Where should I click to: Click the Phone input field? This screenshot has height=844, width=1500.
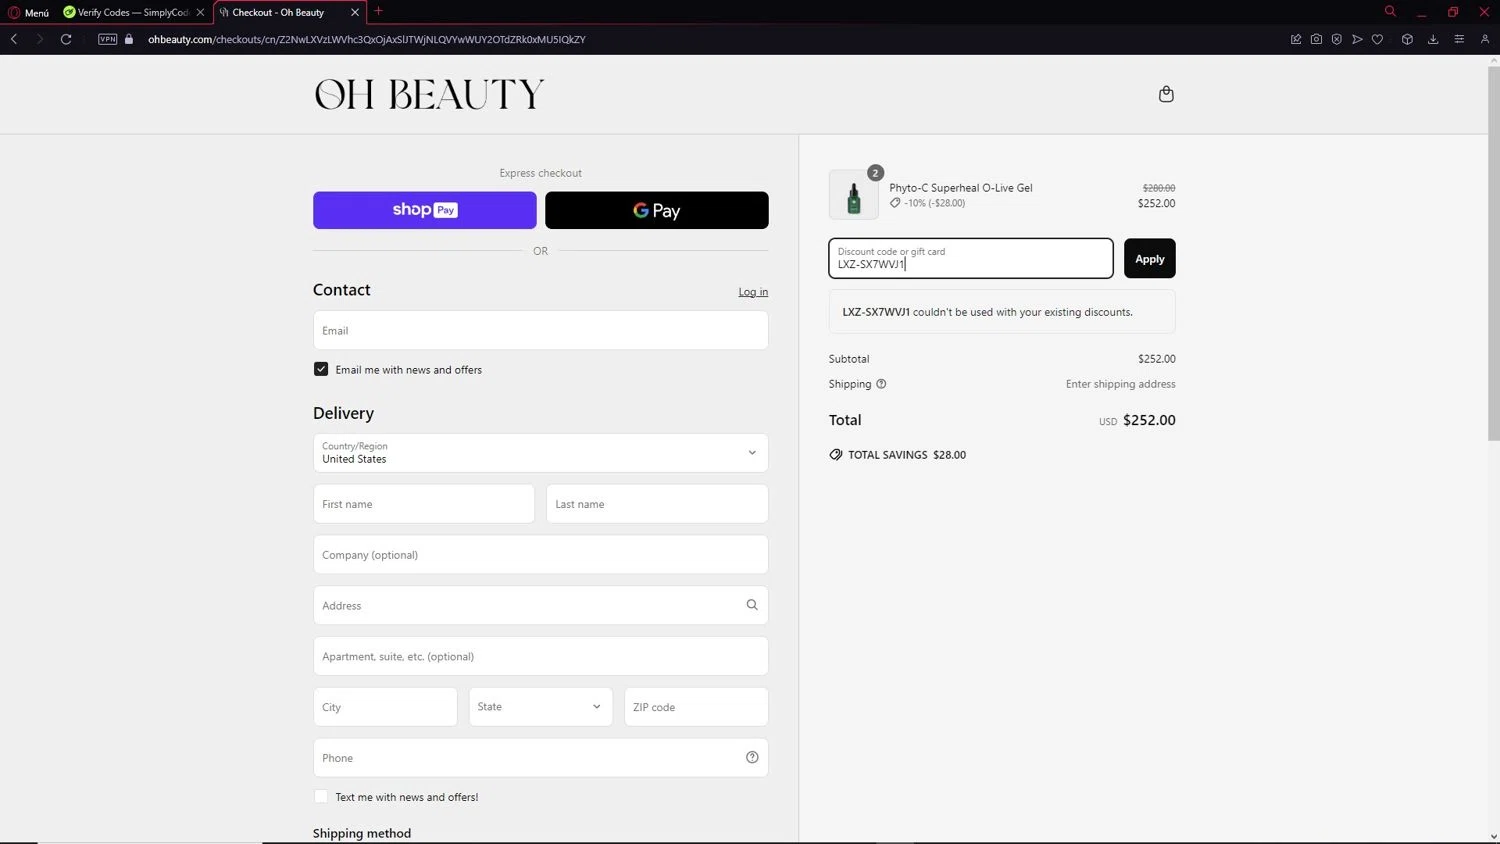(541, 757)
